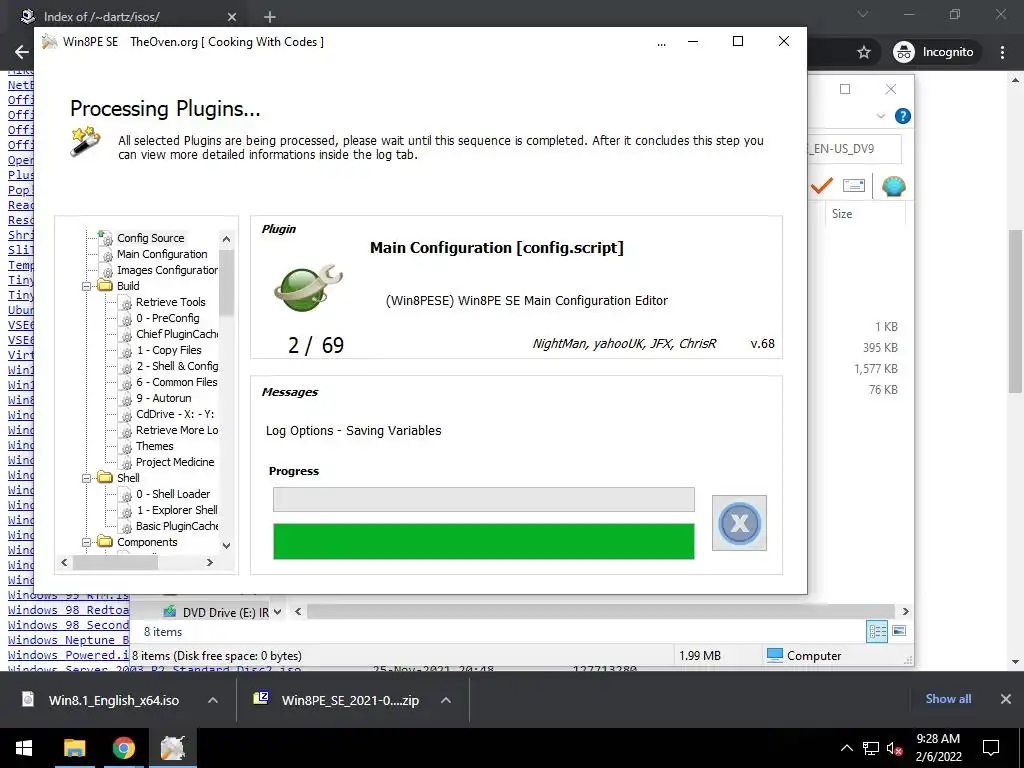The height and width of the screenshot is (768, 1024).
Task: Click the clock showing 9:28 AM
Action: click(938, 739)
